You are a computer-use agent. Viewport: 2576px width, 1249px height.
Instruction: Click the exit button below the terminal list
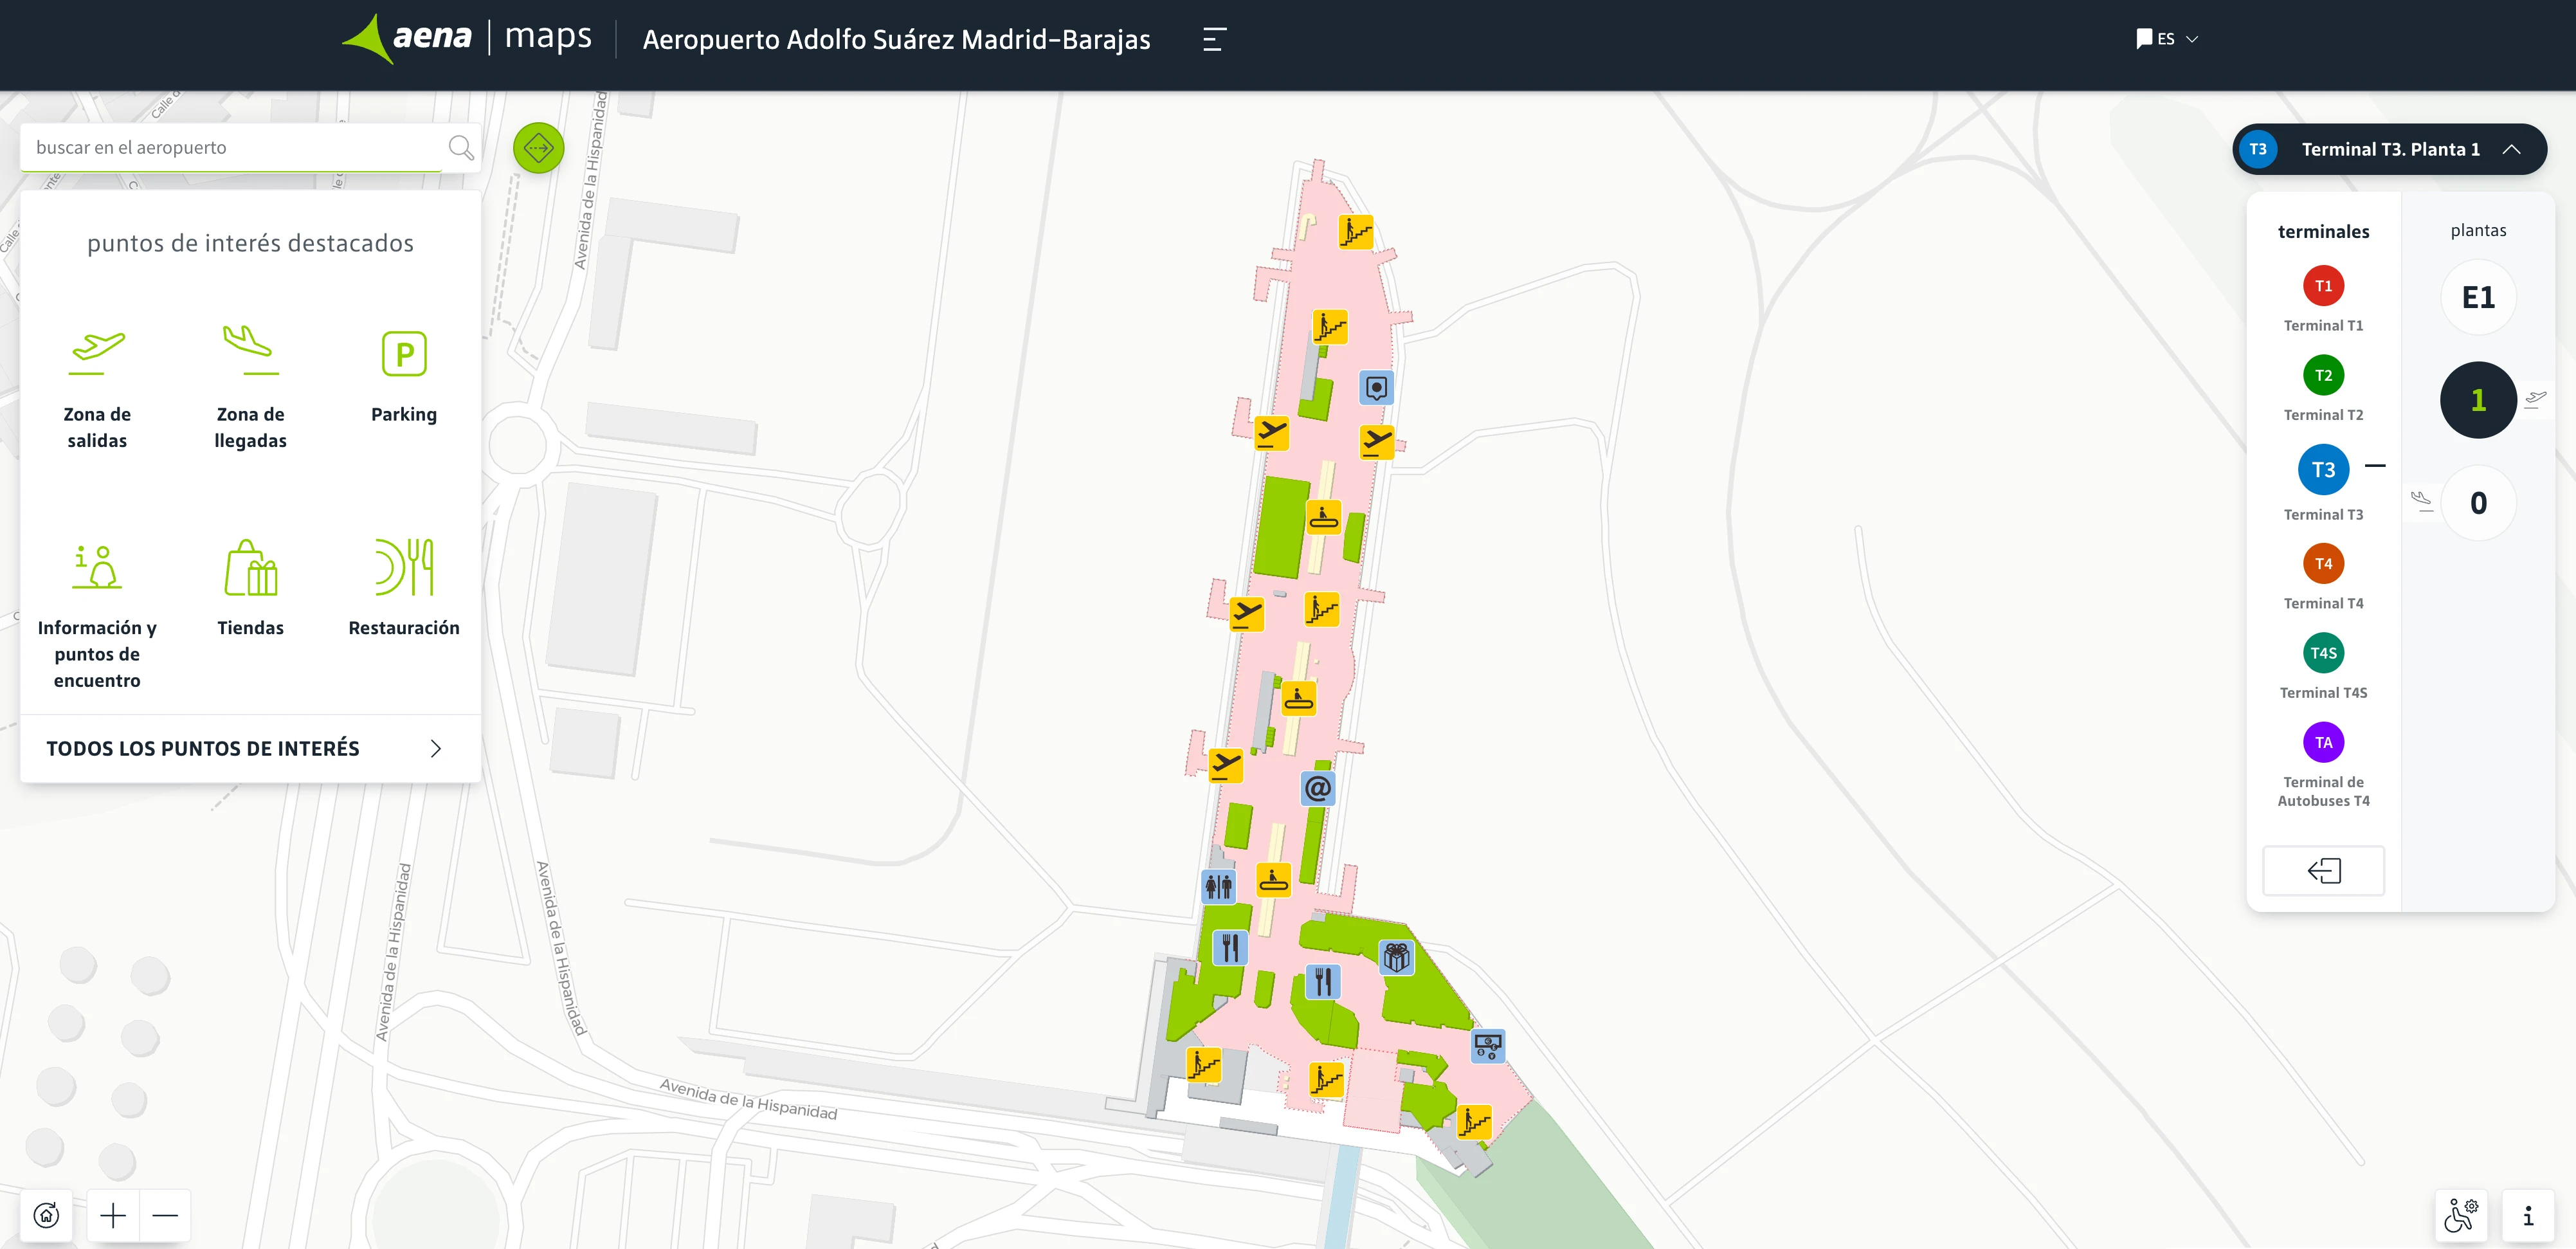[2323, 871]
